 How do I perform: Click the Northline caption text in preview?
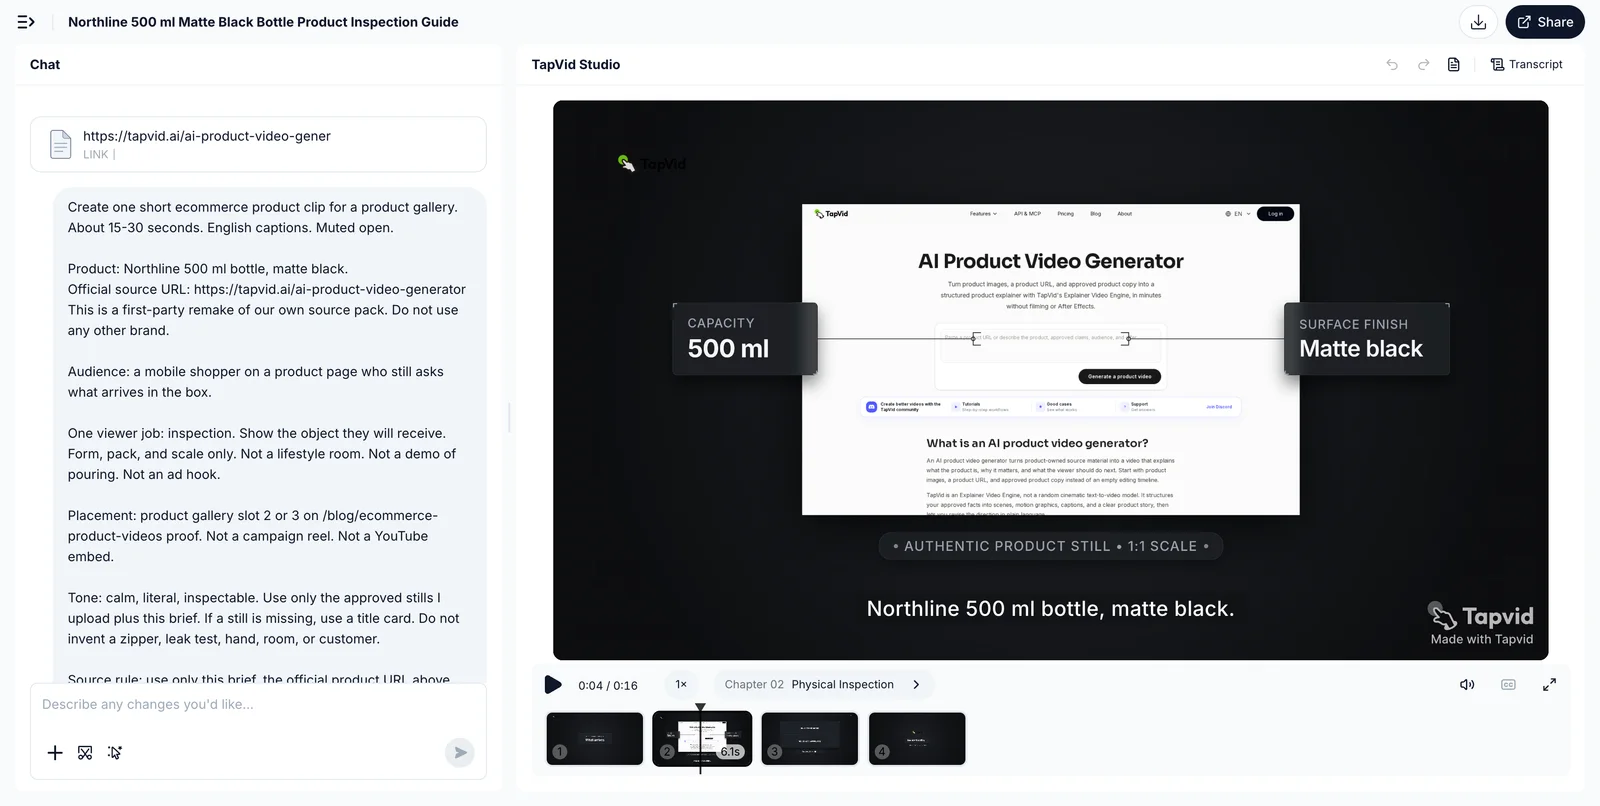click(1050, 609)
